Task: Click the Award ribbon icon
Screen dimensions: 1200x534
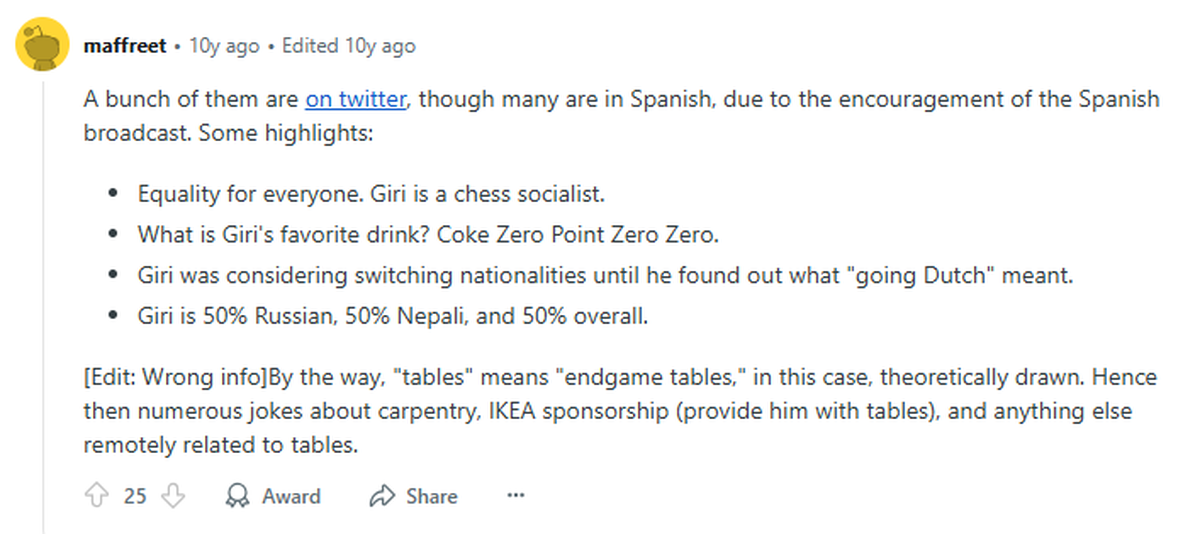Action: (x=238, y=496)
